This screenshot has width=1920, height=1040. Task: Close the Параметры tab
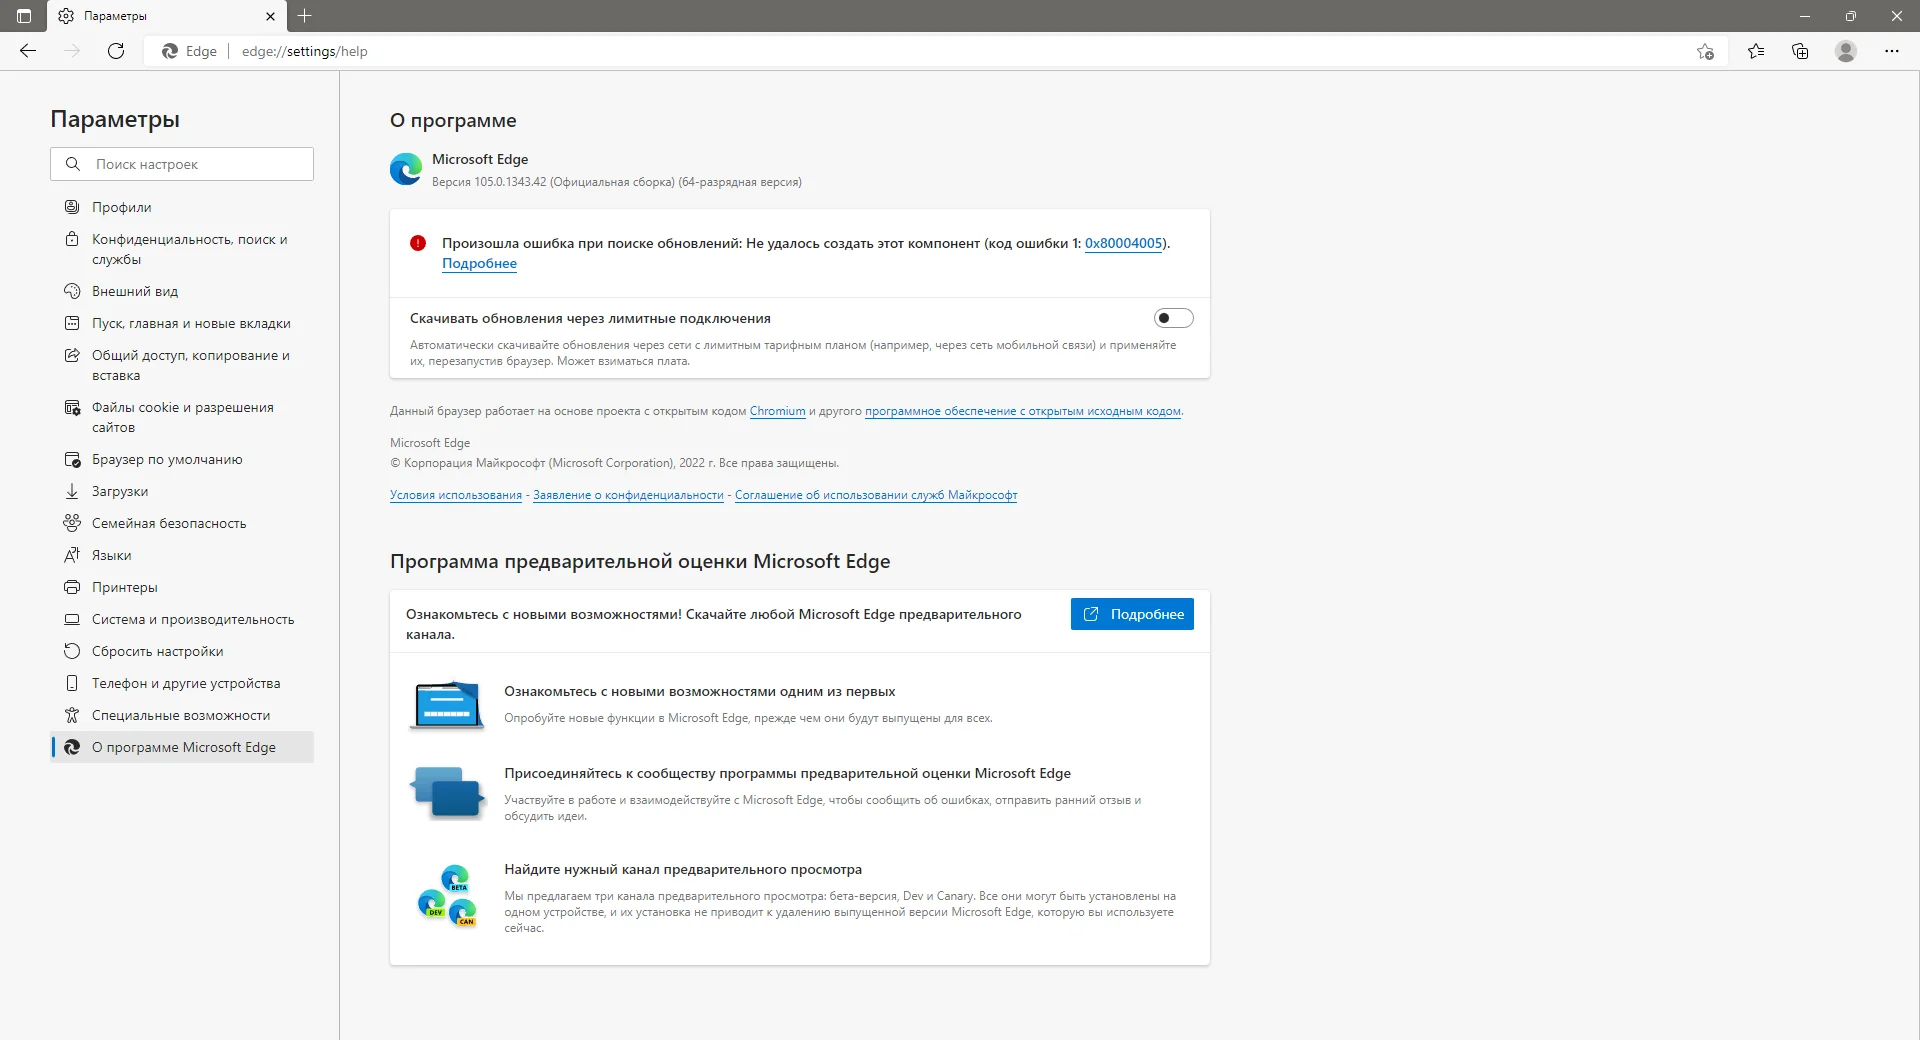tap(270, 16)
